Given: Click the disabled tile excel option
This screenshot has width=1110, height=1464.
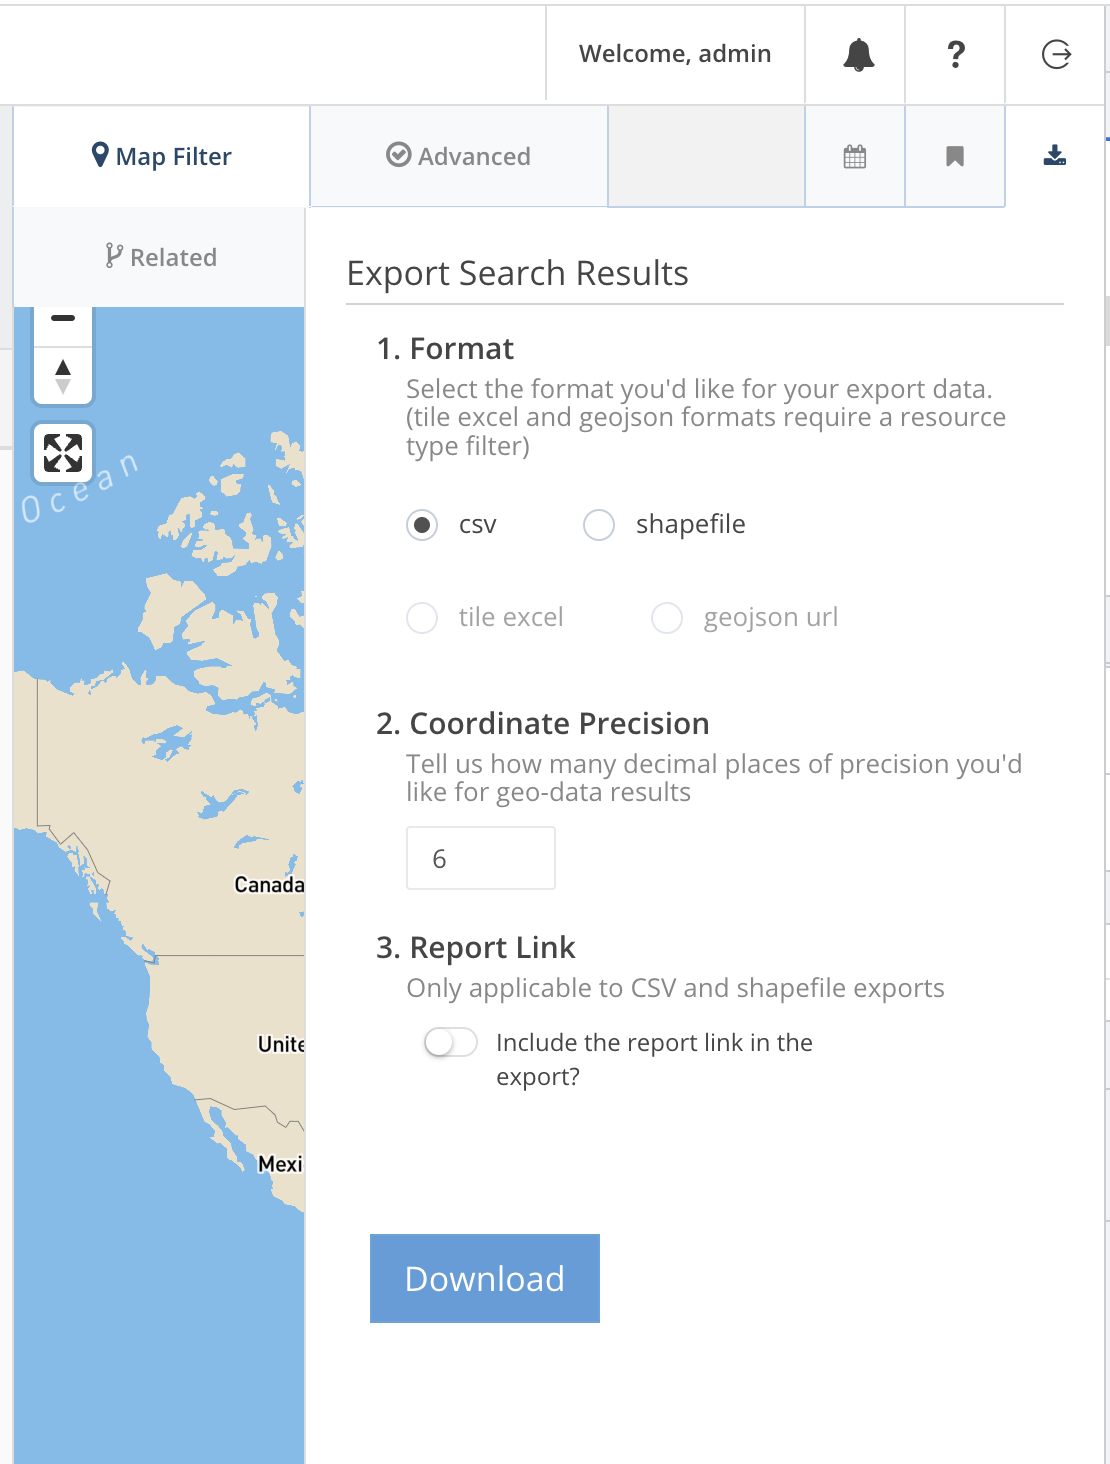Looking at the screenshot, I should pos(422,618).
